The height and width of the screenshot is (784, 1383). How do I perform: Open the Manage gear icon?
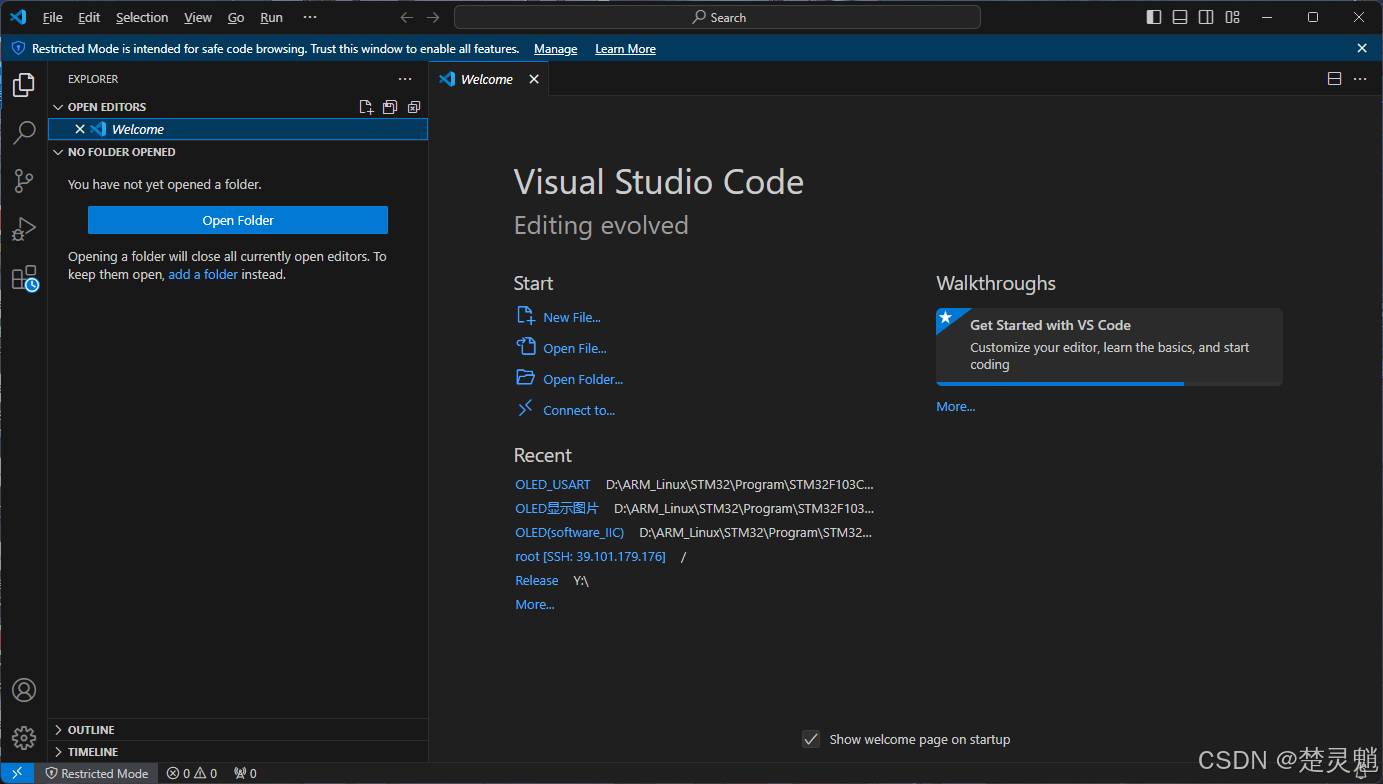24,738
